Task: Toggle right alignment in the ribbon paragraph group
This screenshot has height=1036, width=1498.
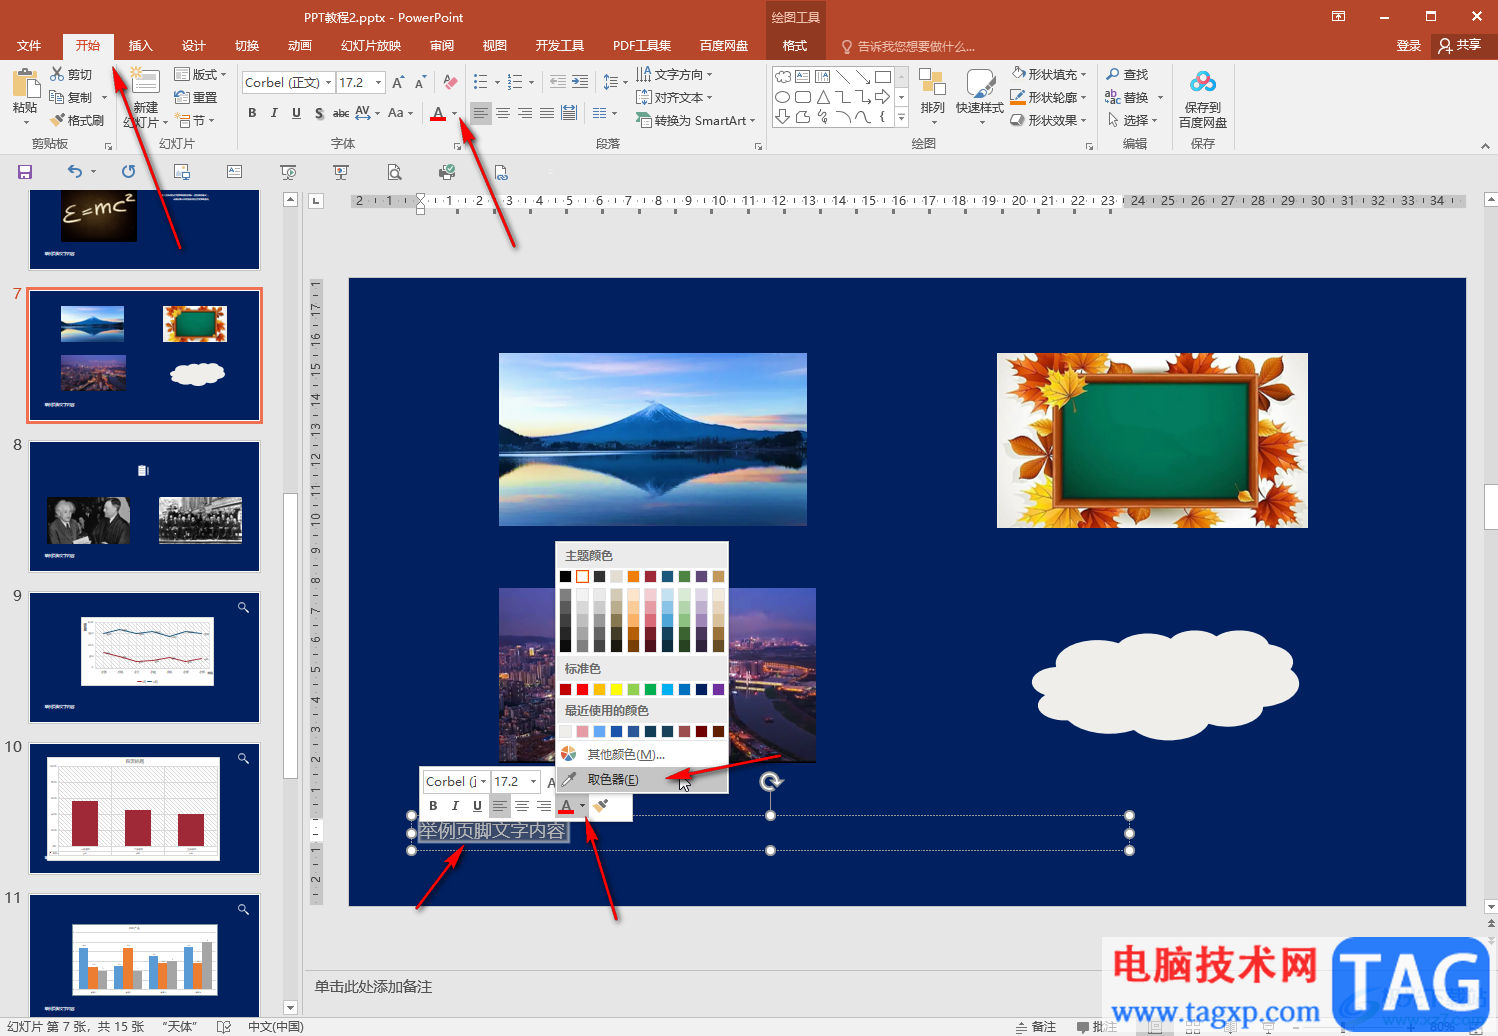Action: coord(525,113)
